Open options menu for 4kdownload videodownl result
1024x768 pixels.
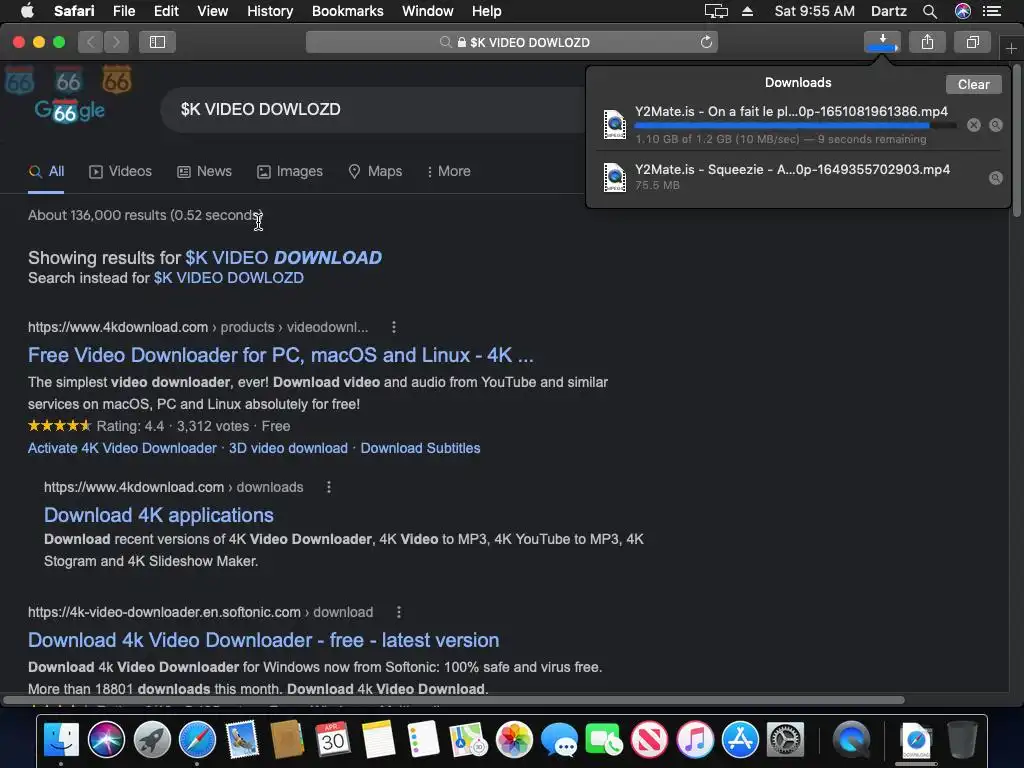pos(394,327)
